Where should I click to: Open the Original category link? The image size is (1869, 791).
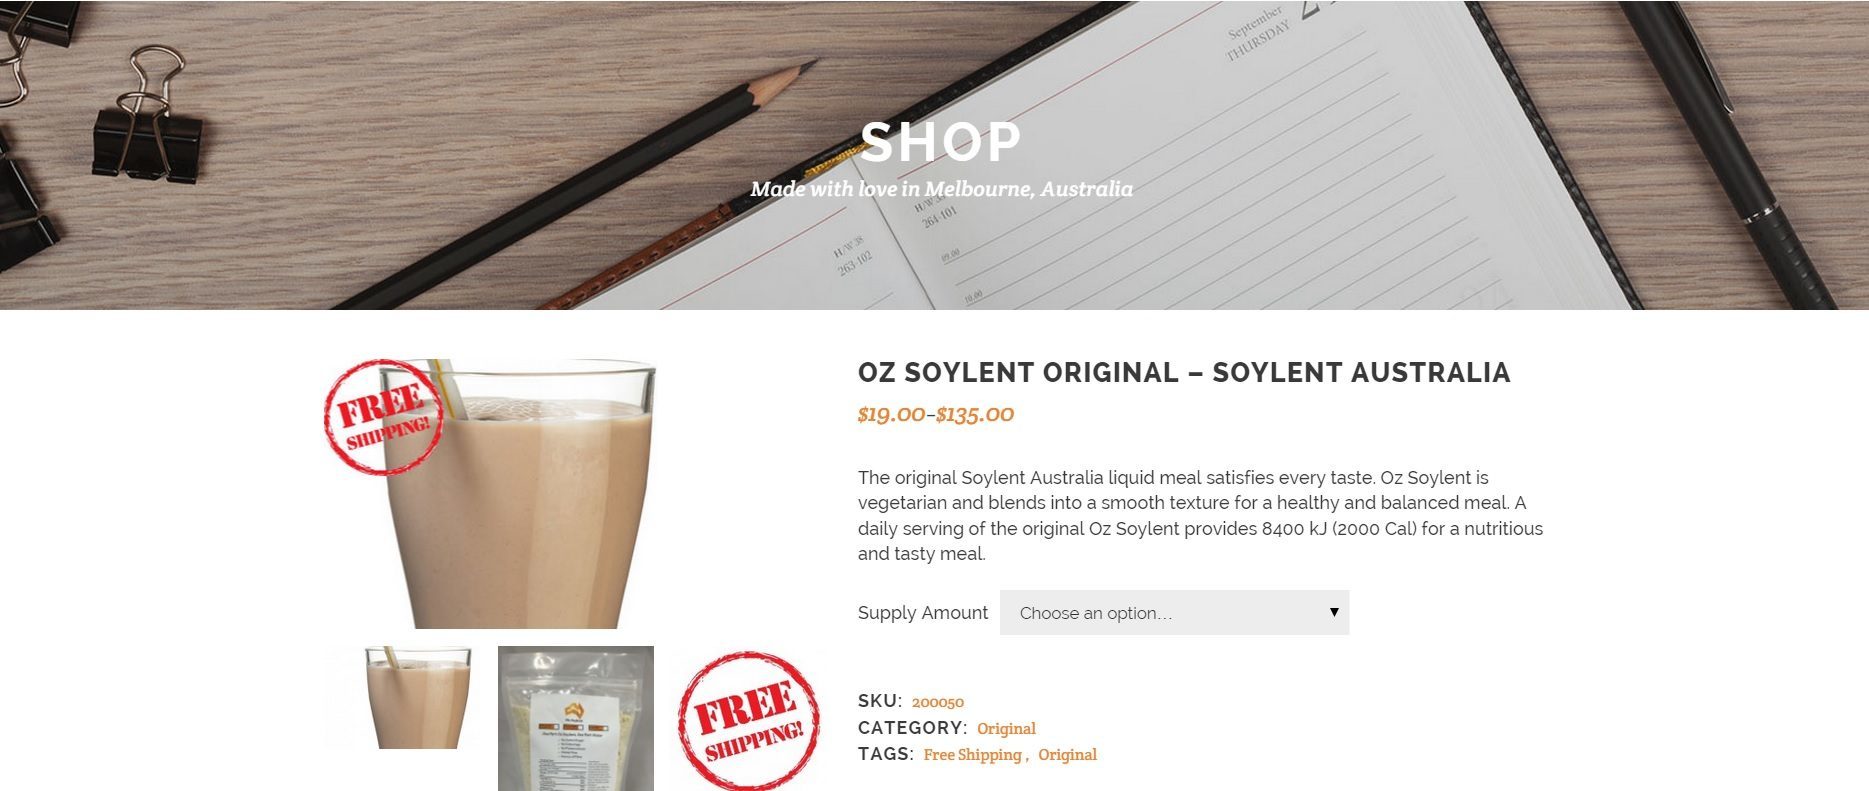(x=1006, y=728)
